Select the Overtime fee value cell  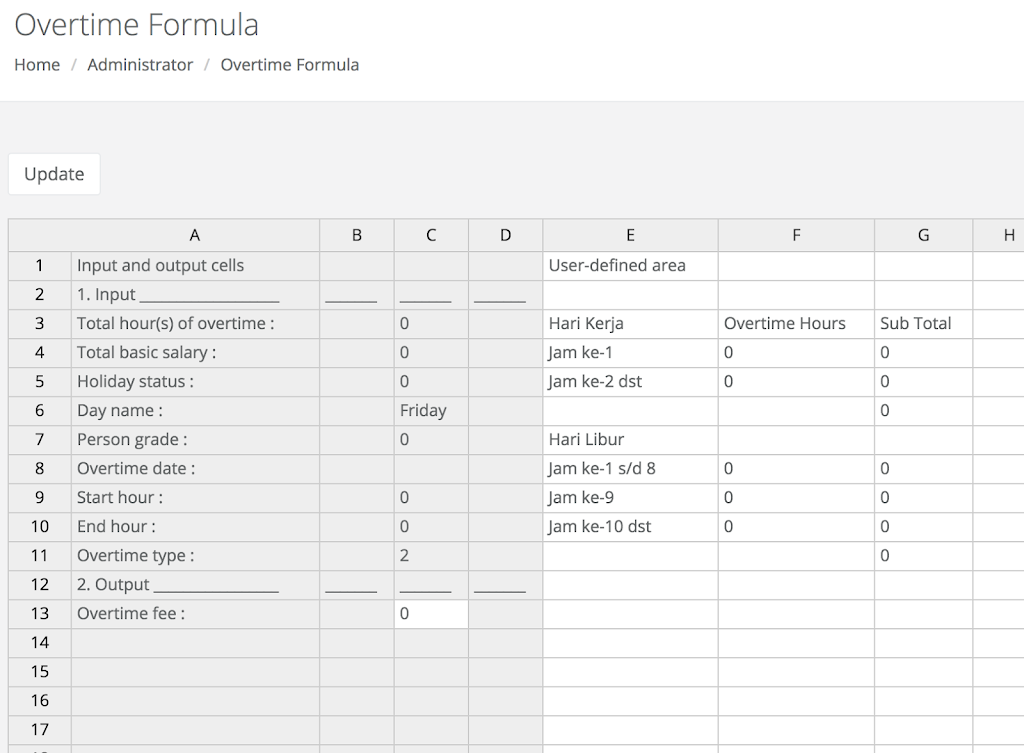(x=431, y=613)
